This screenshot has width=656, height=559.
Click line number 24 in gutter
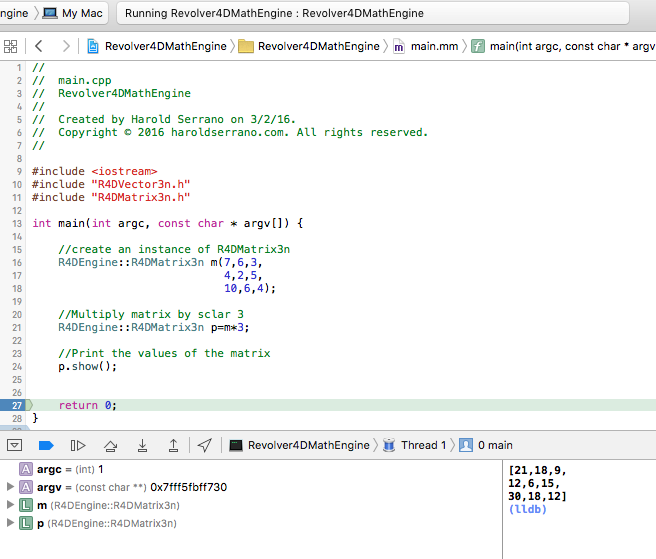tap(17, 367)
